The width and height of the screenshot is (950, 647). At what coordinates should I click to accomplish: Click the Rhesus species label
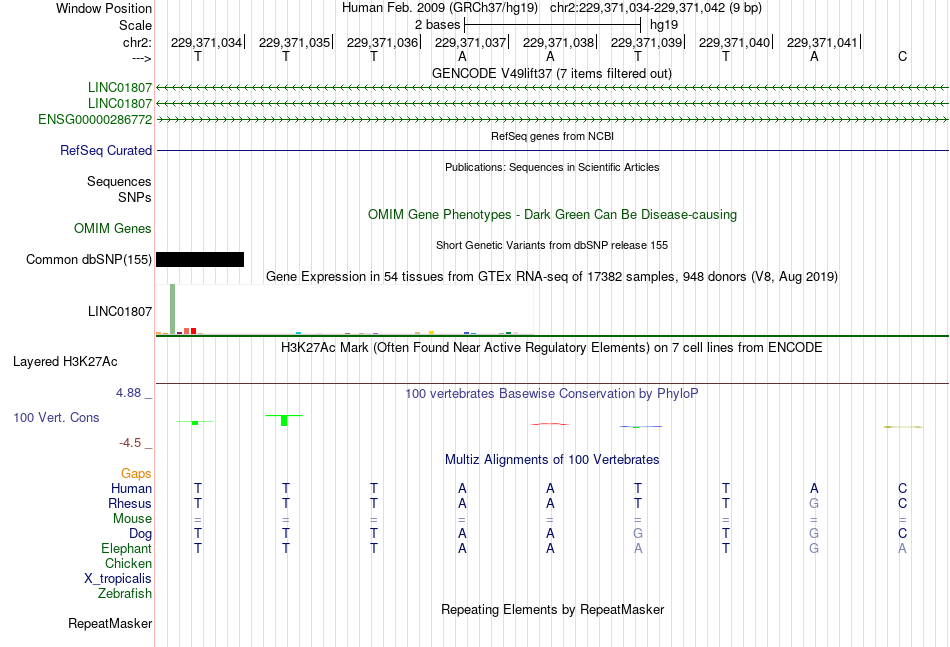pyautogui.click(x=130, y=503)
